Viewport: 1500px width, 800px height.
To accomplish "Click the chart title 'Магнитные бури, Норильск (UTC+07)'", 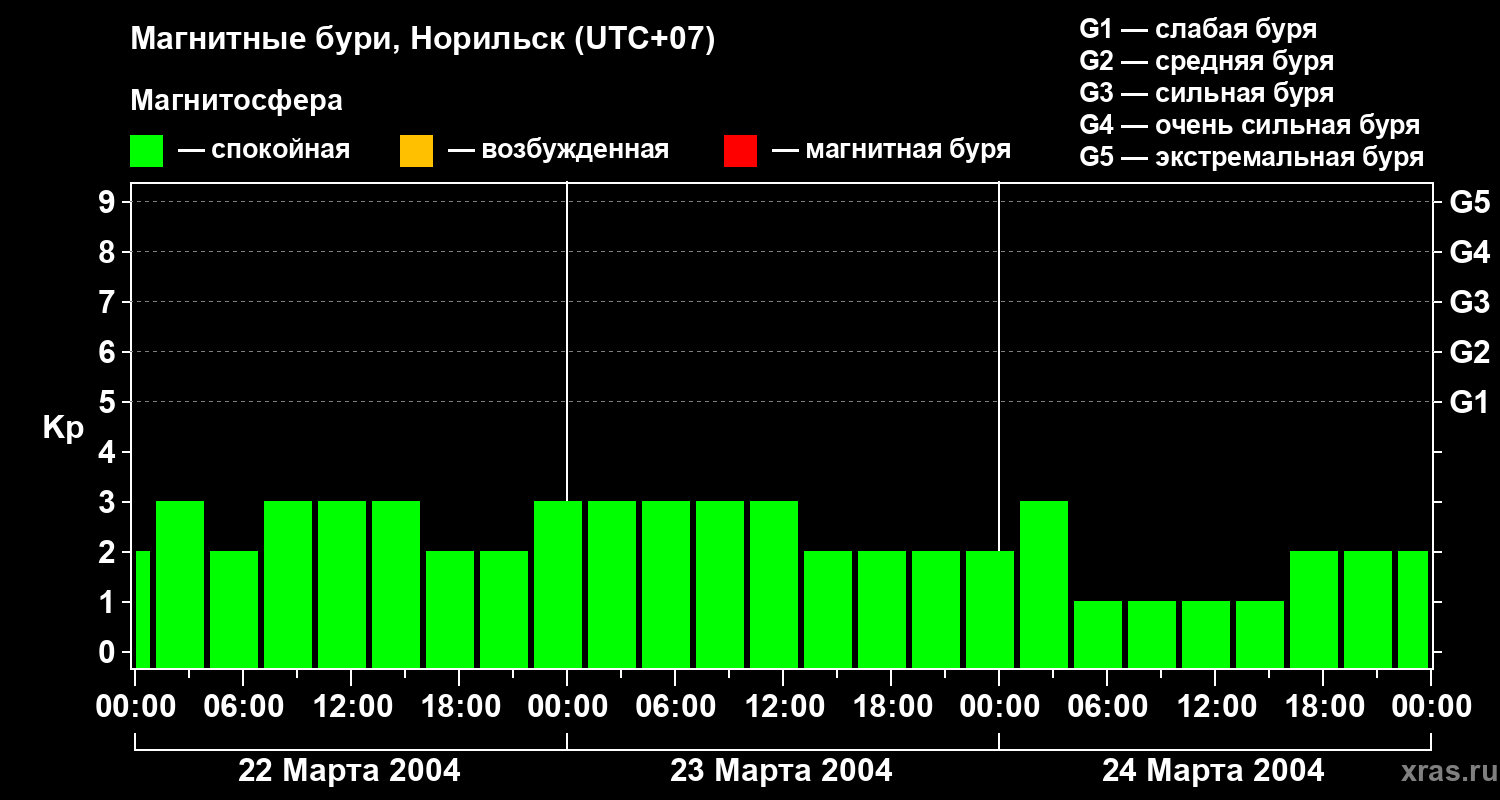I will tap(423, 40).
